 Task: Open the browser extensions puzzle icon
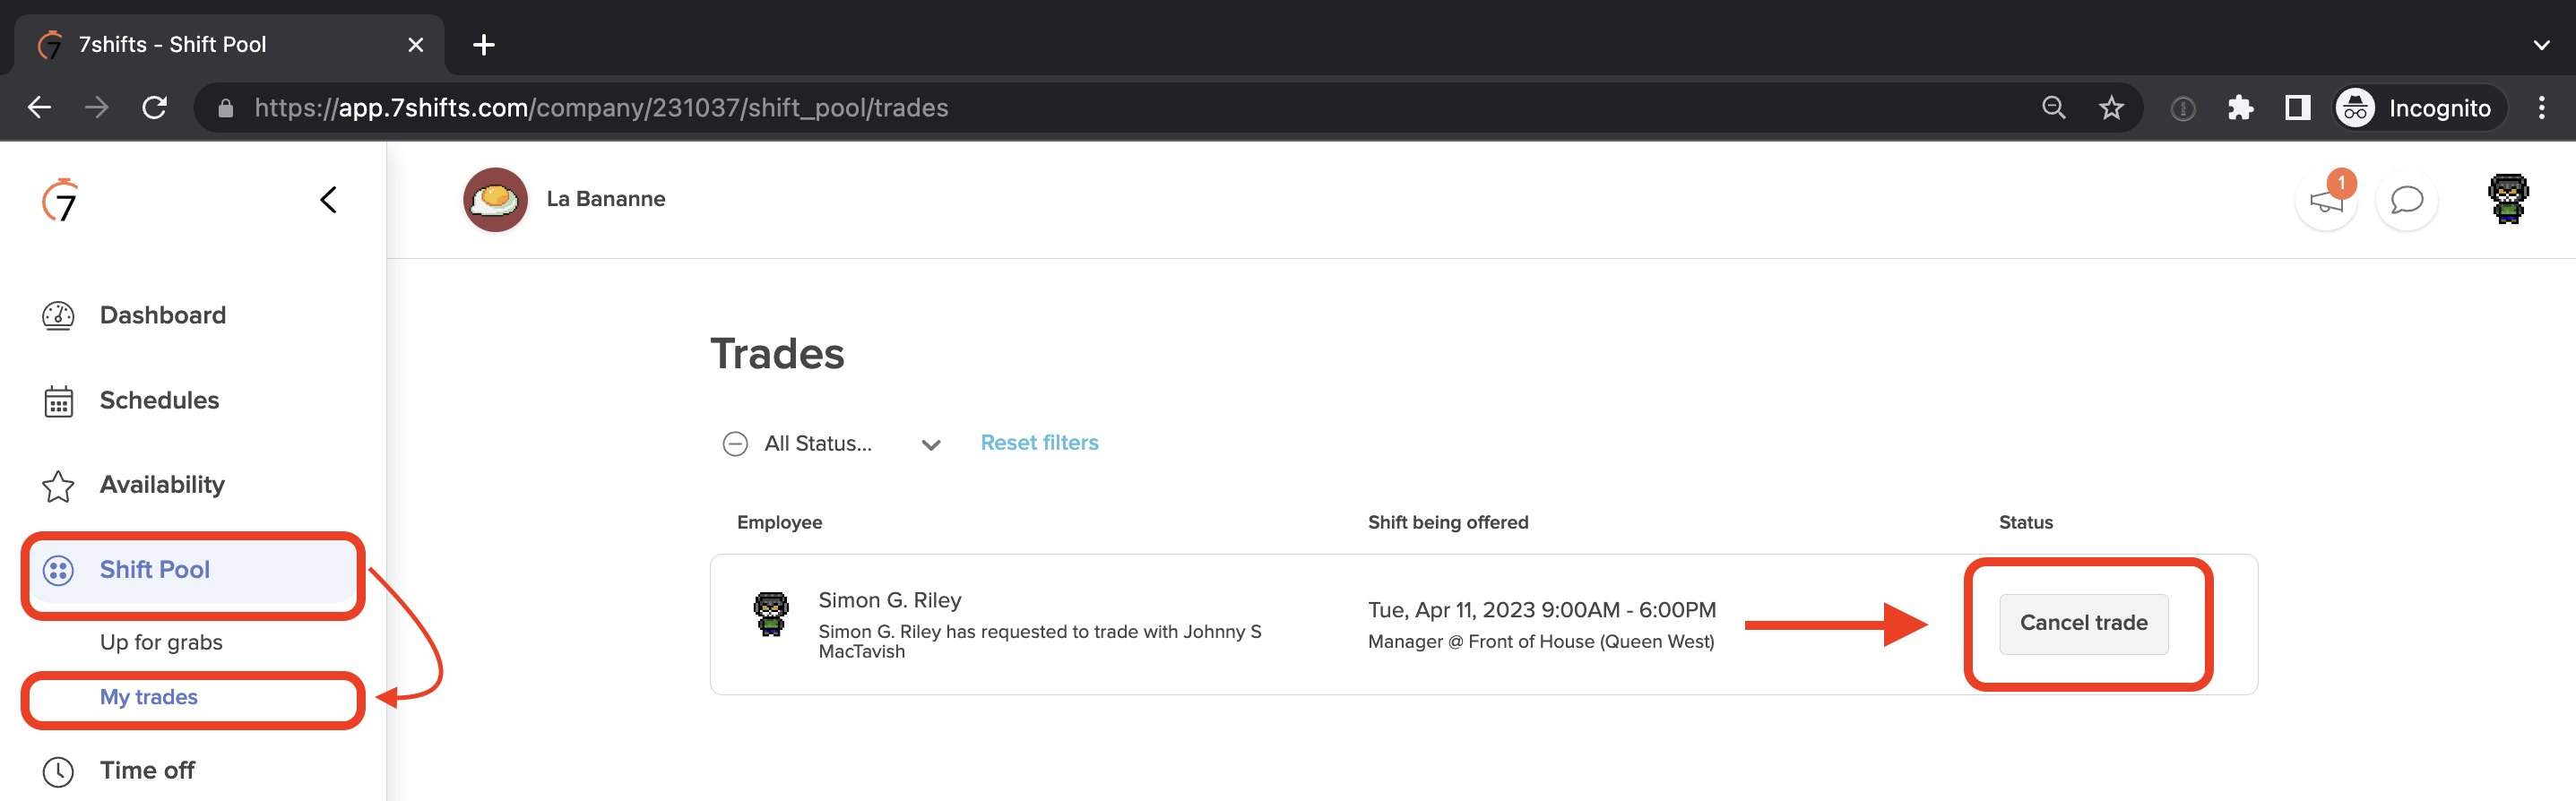(x=2240, y=107)
